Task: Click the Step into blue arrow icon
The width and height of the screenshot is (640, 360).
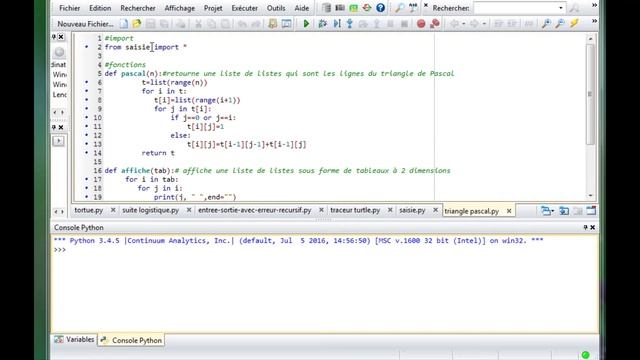Action: point(350,24)
